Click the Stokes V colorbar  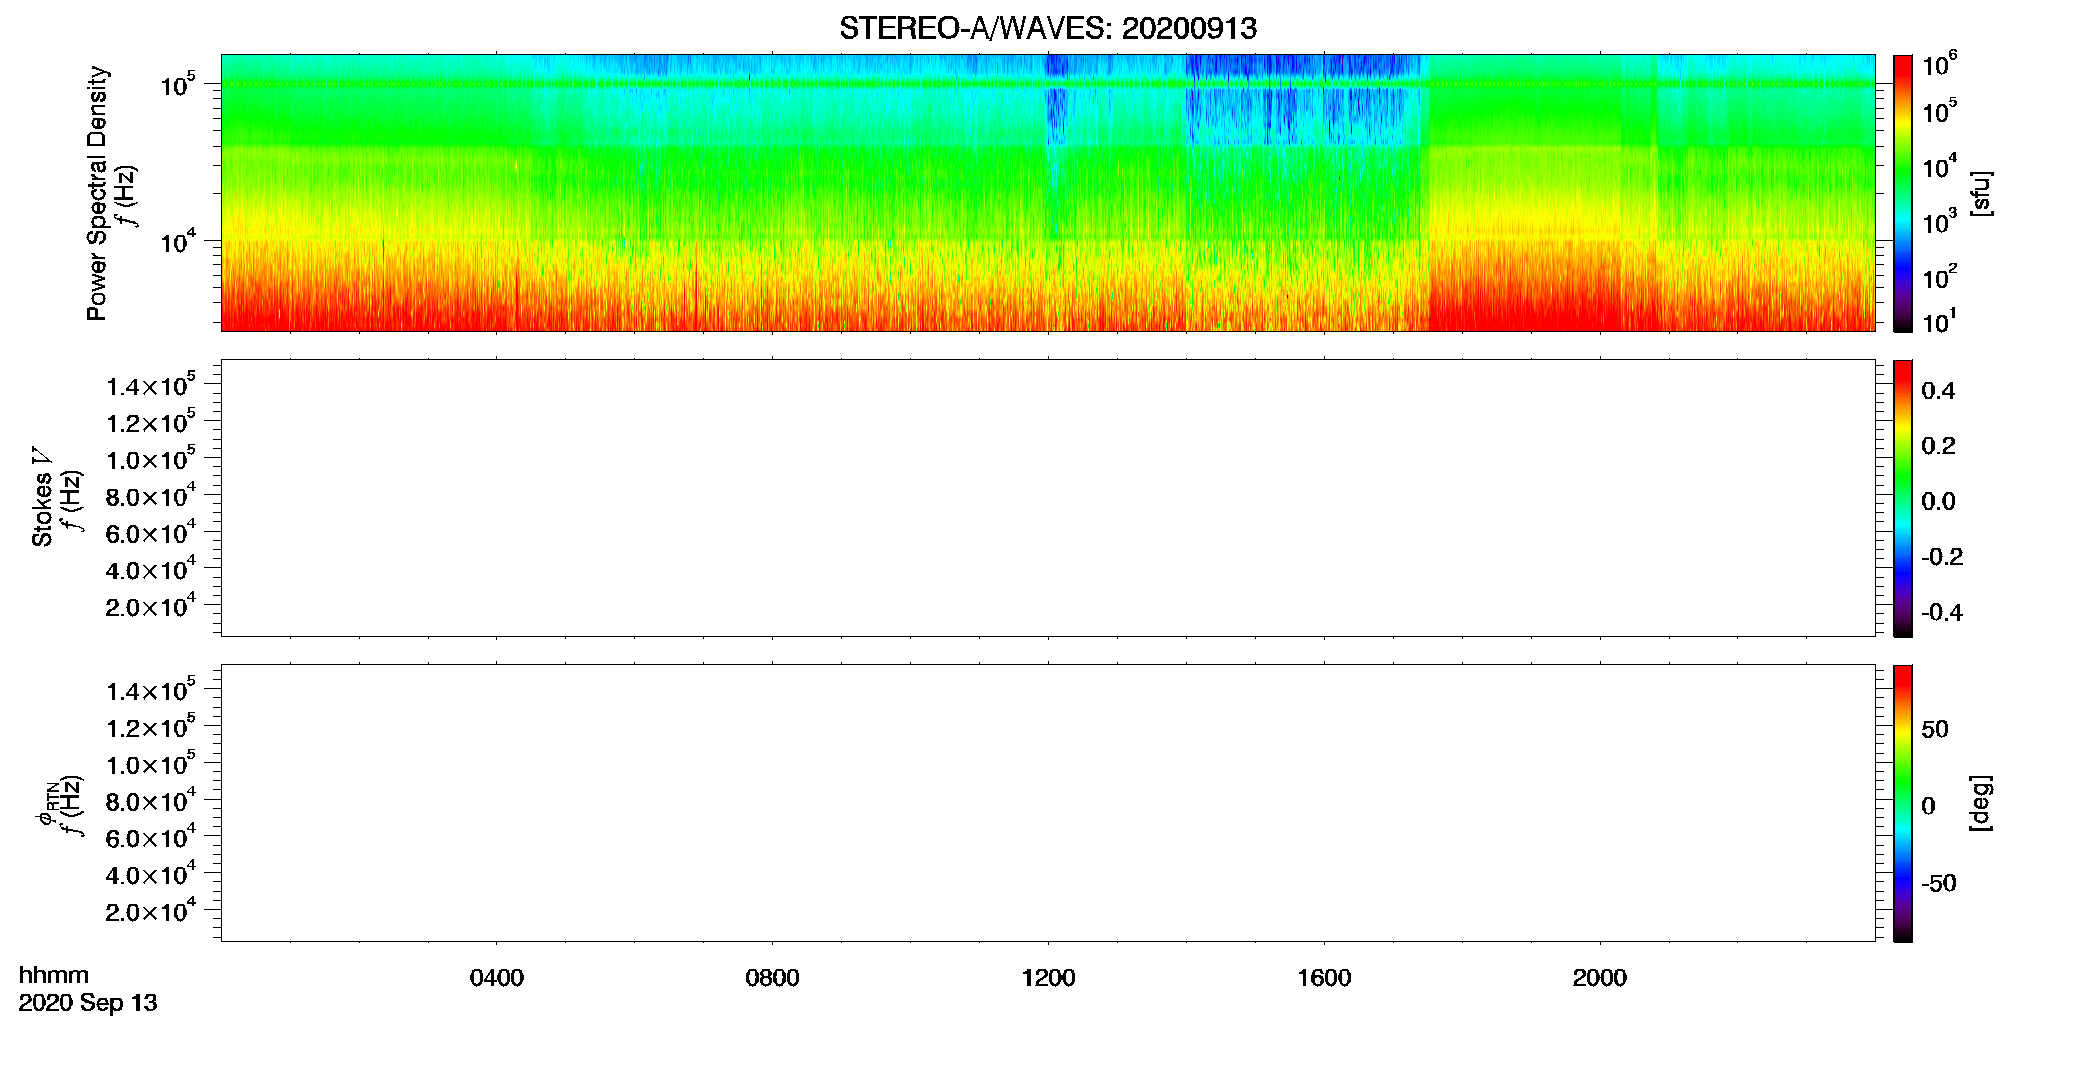pos(1903,498)
